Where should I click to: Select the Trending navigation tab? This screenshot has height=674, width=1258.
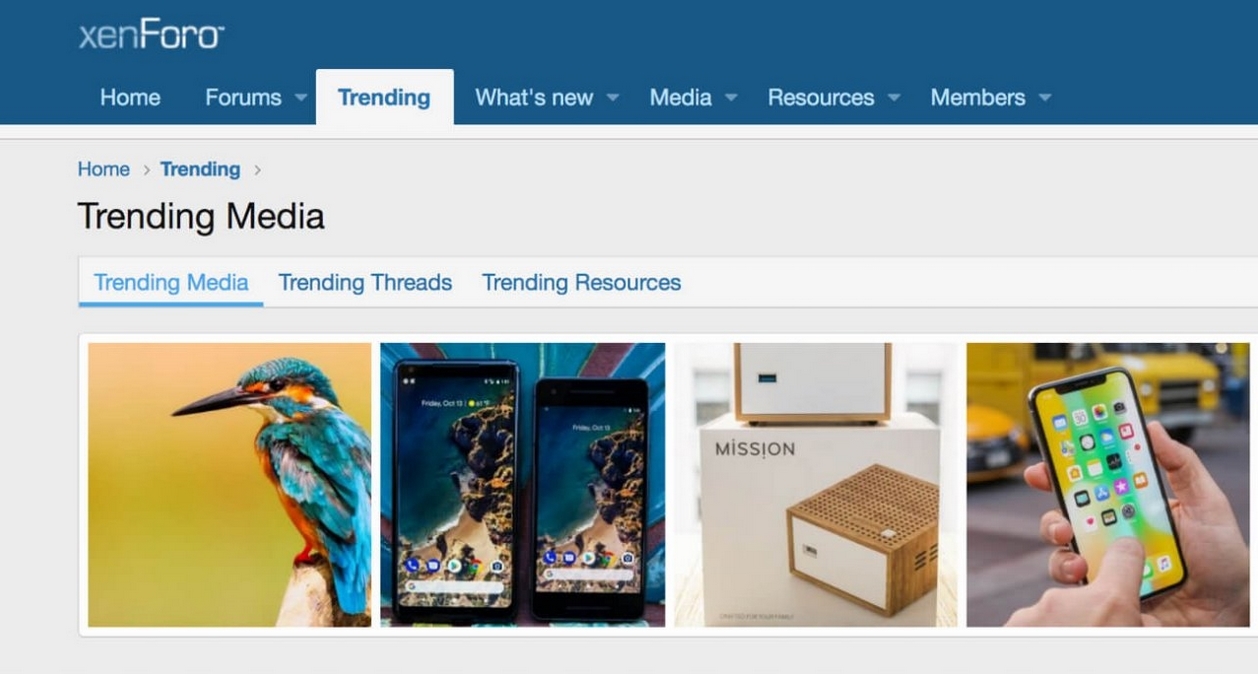(384, 97)
